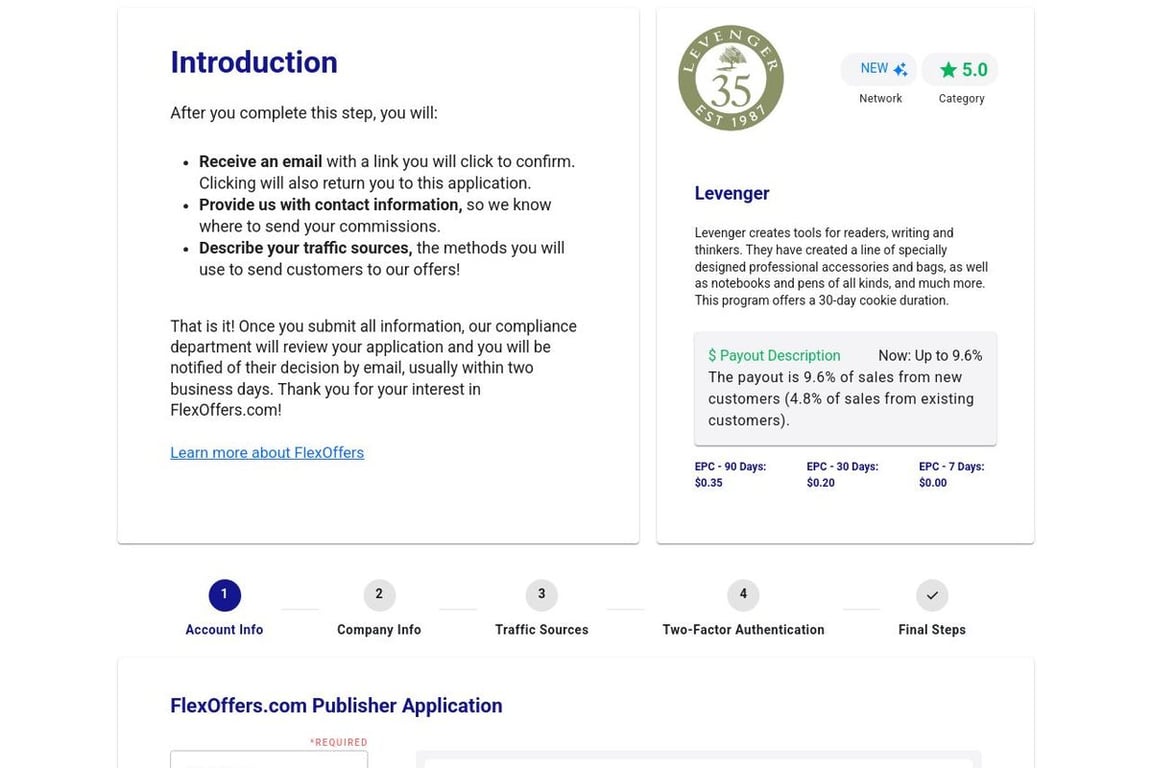Click the FlexOffers.com Publisher Application heading
The width and height of the screenshot is (1152, 768).
336,706
